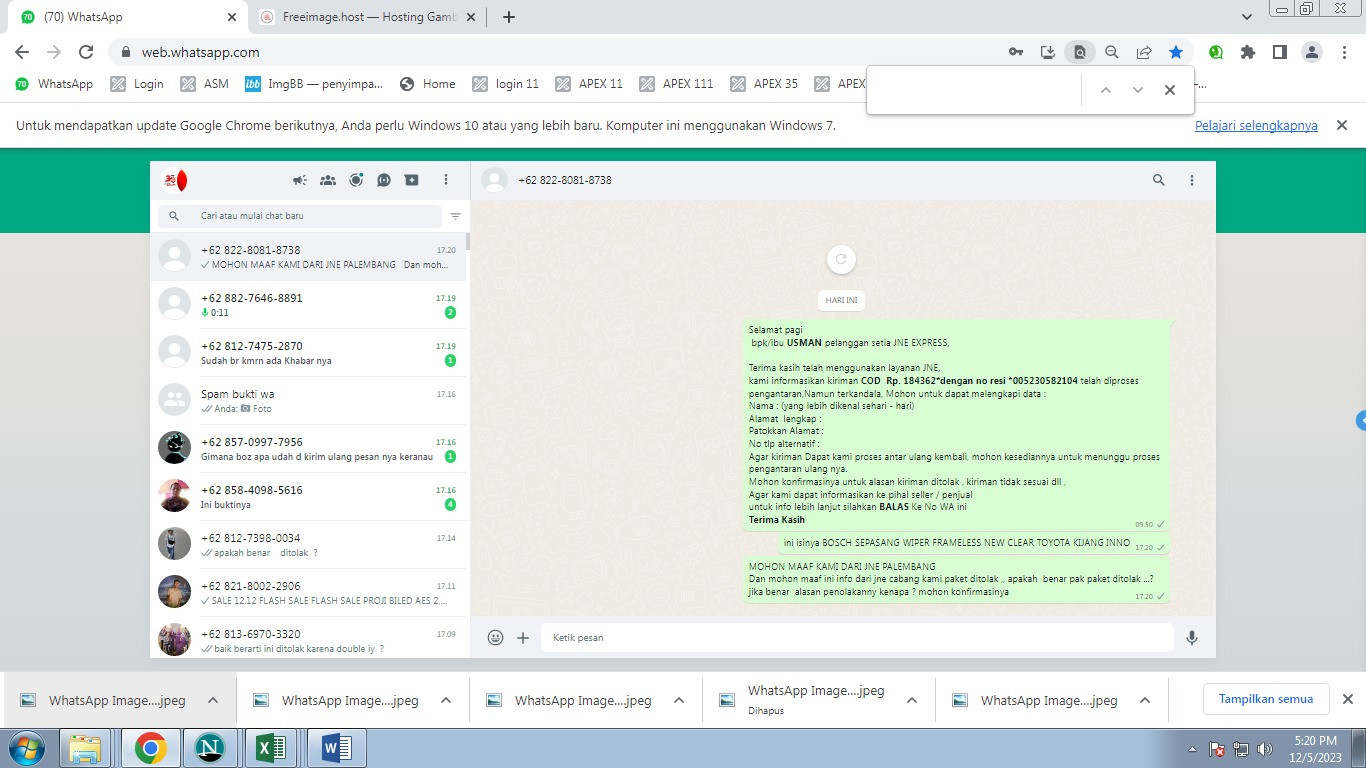Open chat with +62 821-8002-2906
Image resolution: width=1366 pixels, height=768 pixels.
point(308,593)
